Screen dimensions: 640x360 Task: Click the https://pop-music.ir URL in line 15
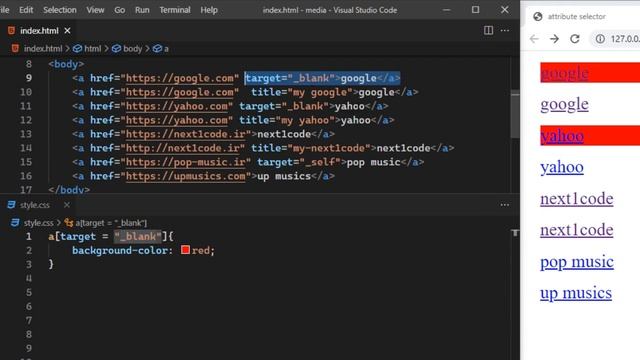click(186, 162)
